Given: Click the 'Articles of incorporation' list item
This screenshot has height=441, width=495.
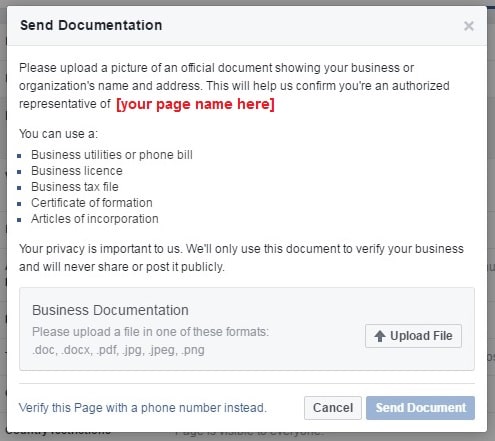Looking at the screenshot, I should pyautogui.click(x=95, y=219).
